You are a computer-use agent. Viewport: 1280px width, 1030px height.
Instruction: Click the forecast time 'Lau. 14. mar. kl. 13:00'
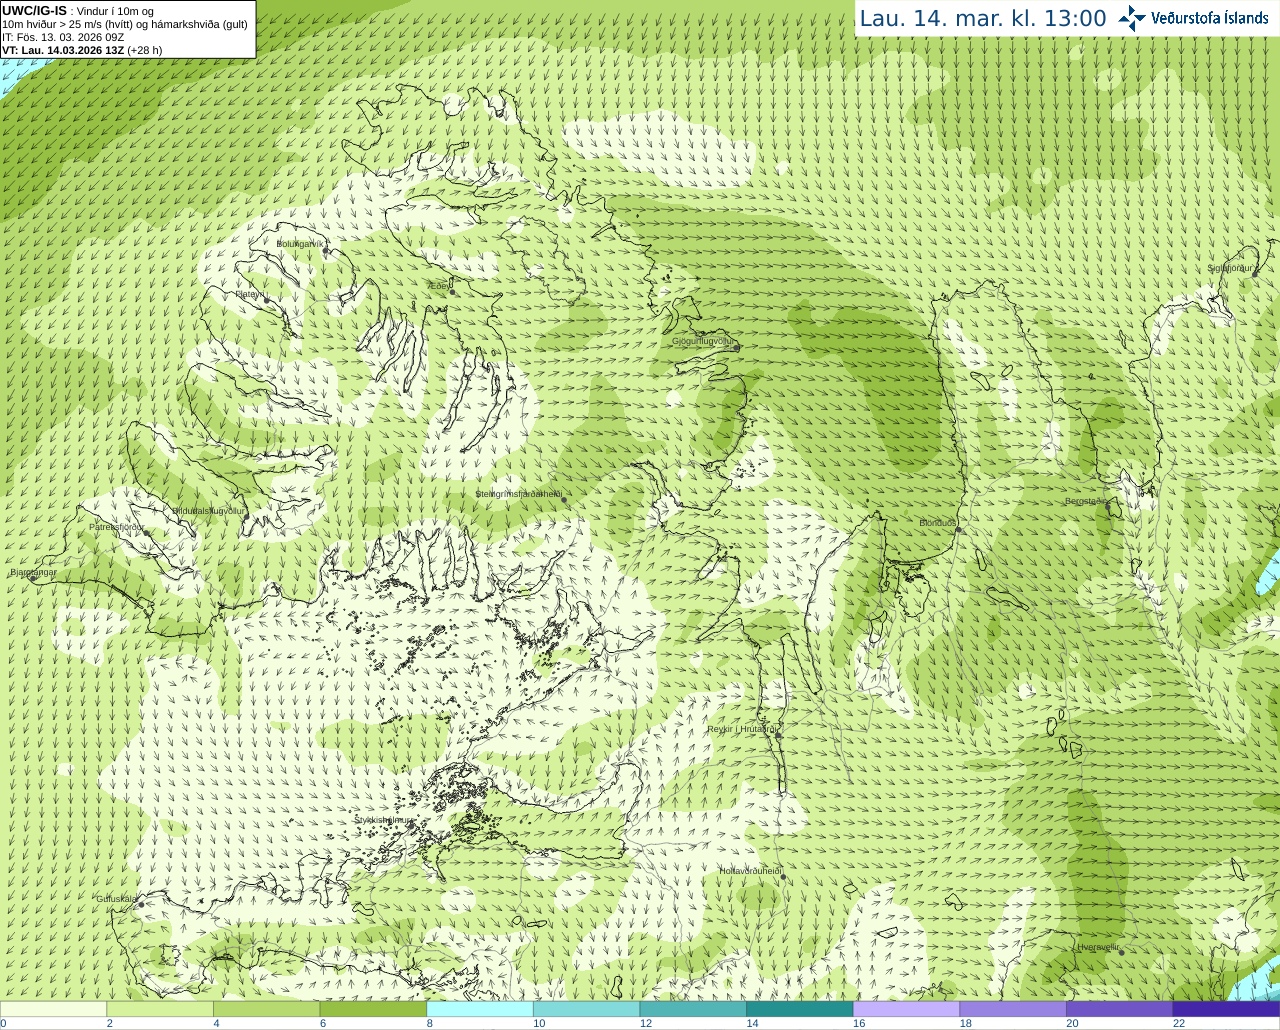(983, 19)
